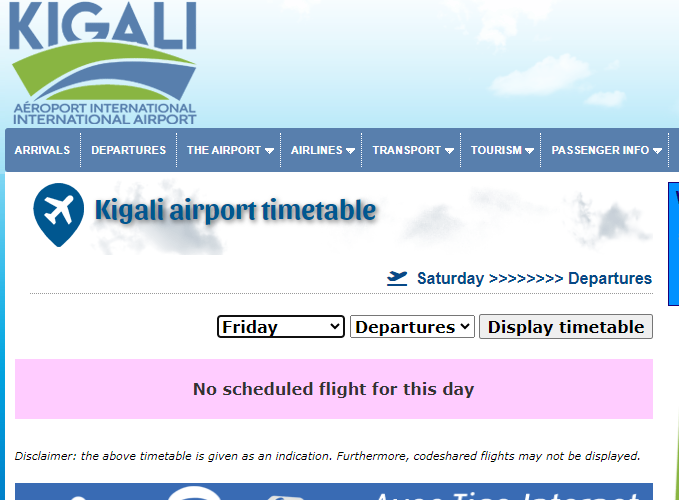Image resolution: width=679 pixels, height=500 pixels.
Task: Open the Departures type dropdown
Action: point(412,327)
